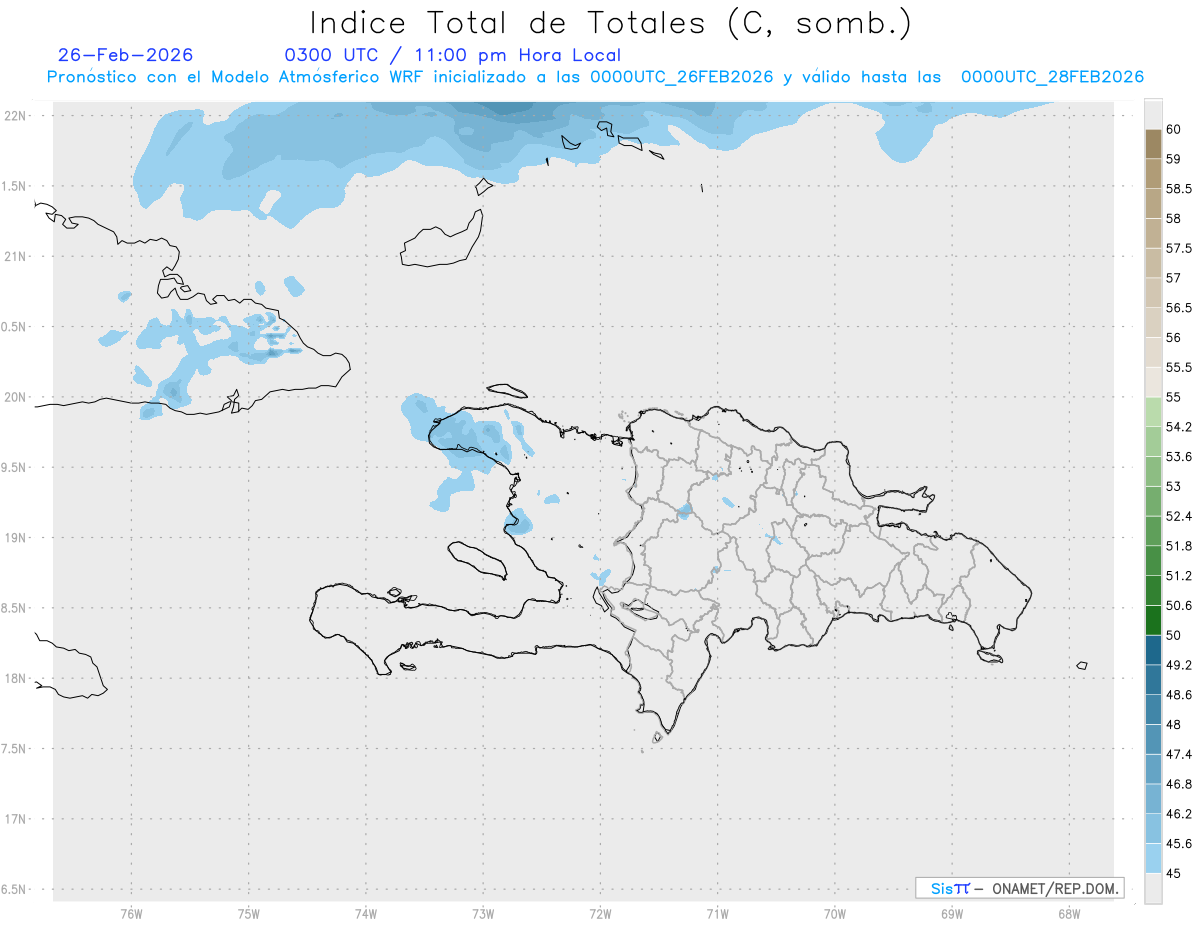
Task: Click the colorbar value 51.2
Action: [x=1179, y=576]
